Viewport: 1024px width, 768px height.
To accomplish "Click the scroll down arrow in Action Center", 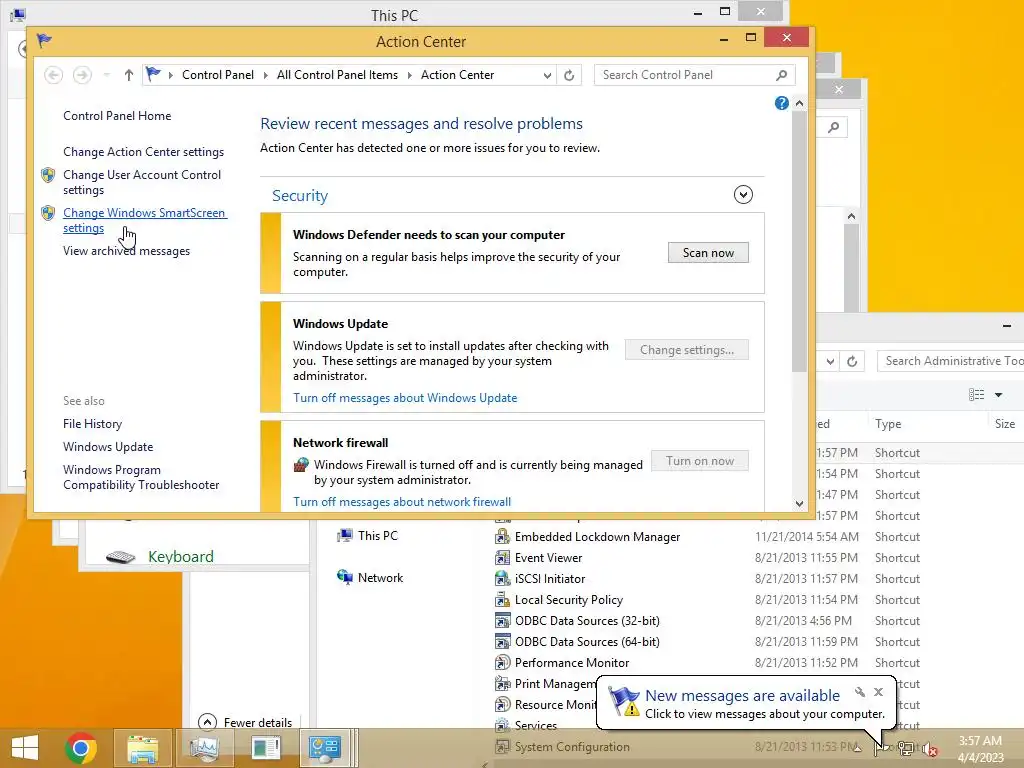I will [x=799, y=504].
